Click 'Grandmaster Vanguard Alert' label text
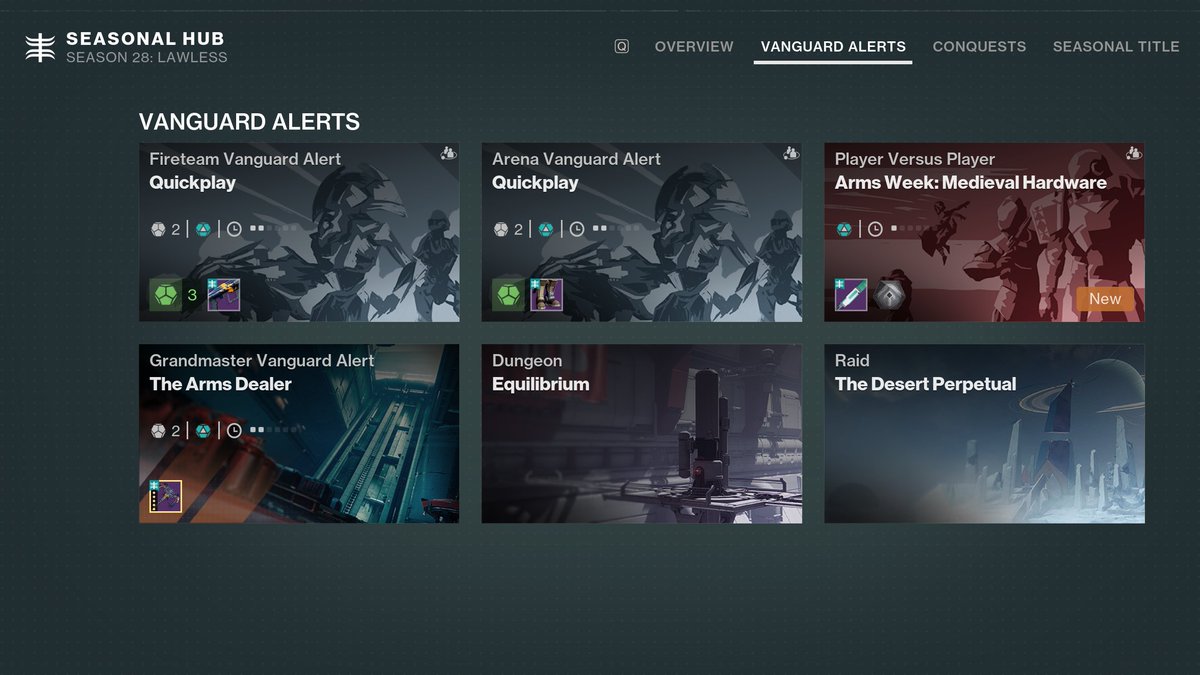This screenshot has height=675, width=1200. coord(262,360)
